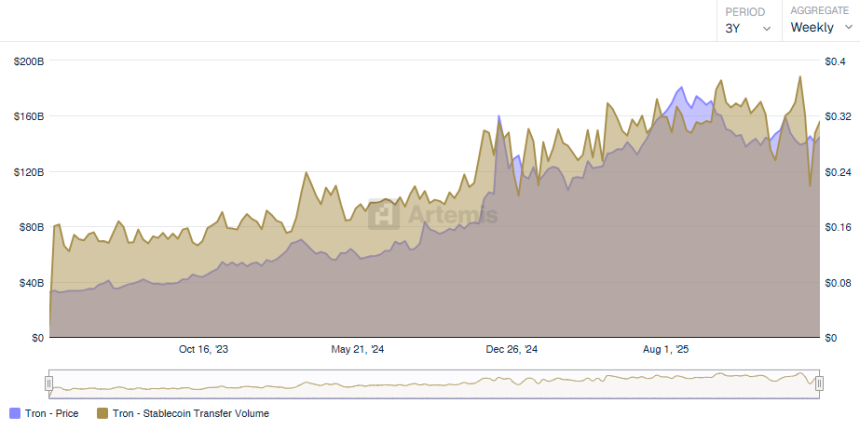Click the right handle of the range navigator

tap(819, 383)
